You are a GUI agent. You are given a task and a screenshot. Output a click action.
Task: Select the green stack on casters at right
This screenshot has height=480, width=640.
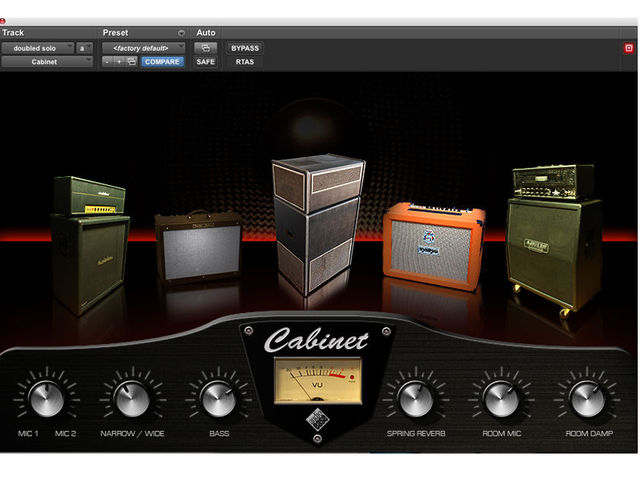(x=554, y=240)
